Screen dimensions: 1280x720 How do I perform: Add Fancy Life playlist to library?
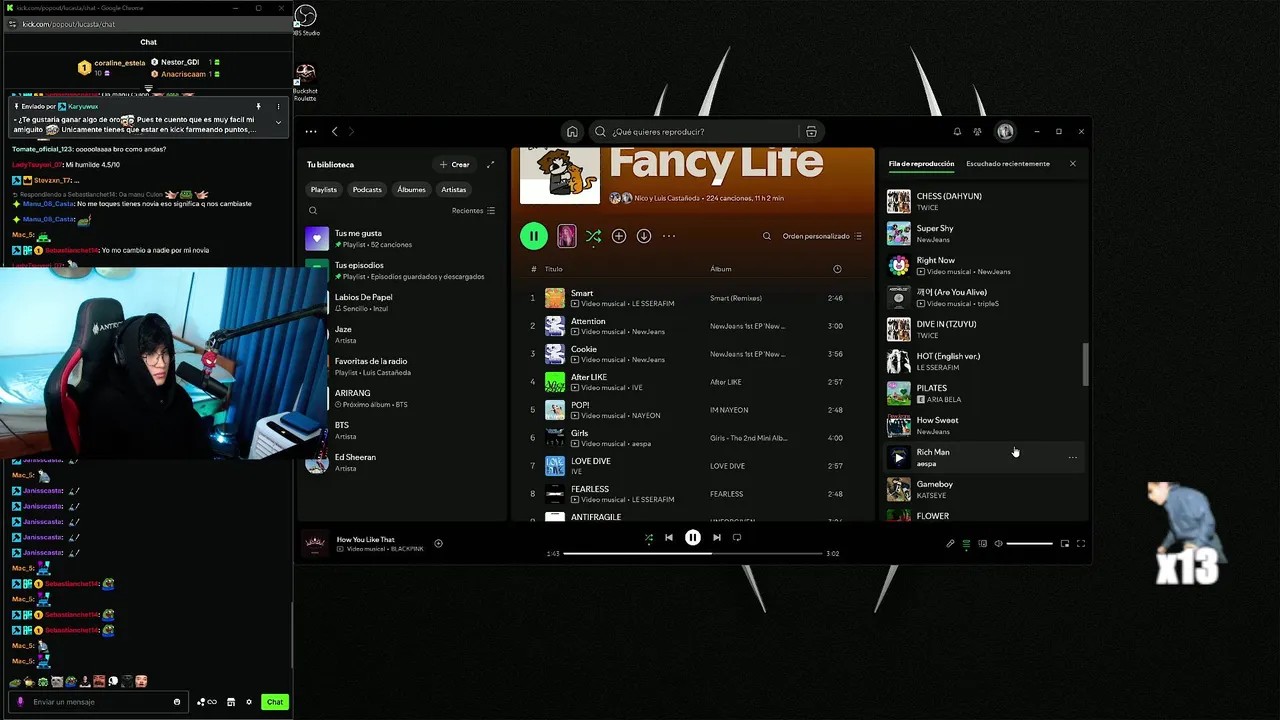point(619,236)
